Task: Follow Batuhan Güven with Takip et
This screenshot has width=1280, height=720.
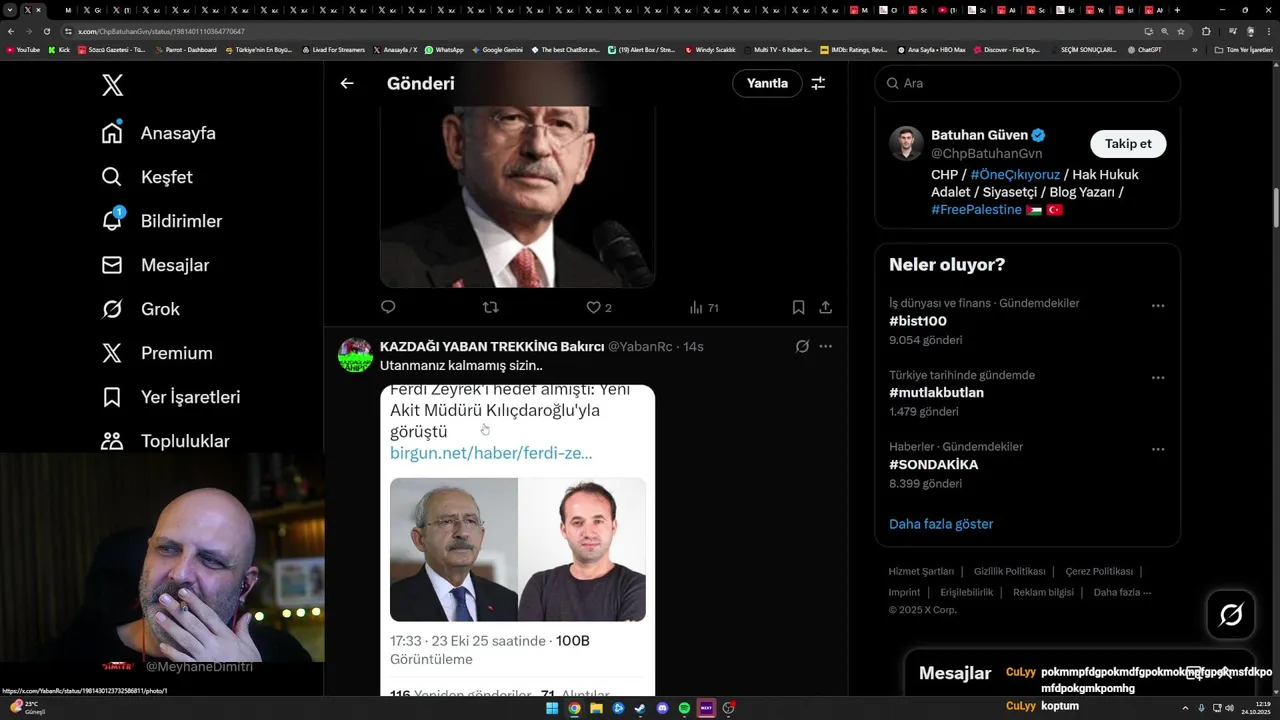Action: pos(1128,144)
